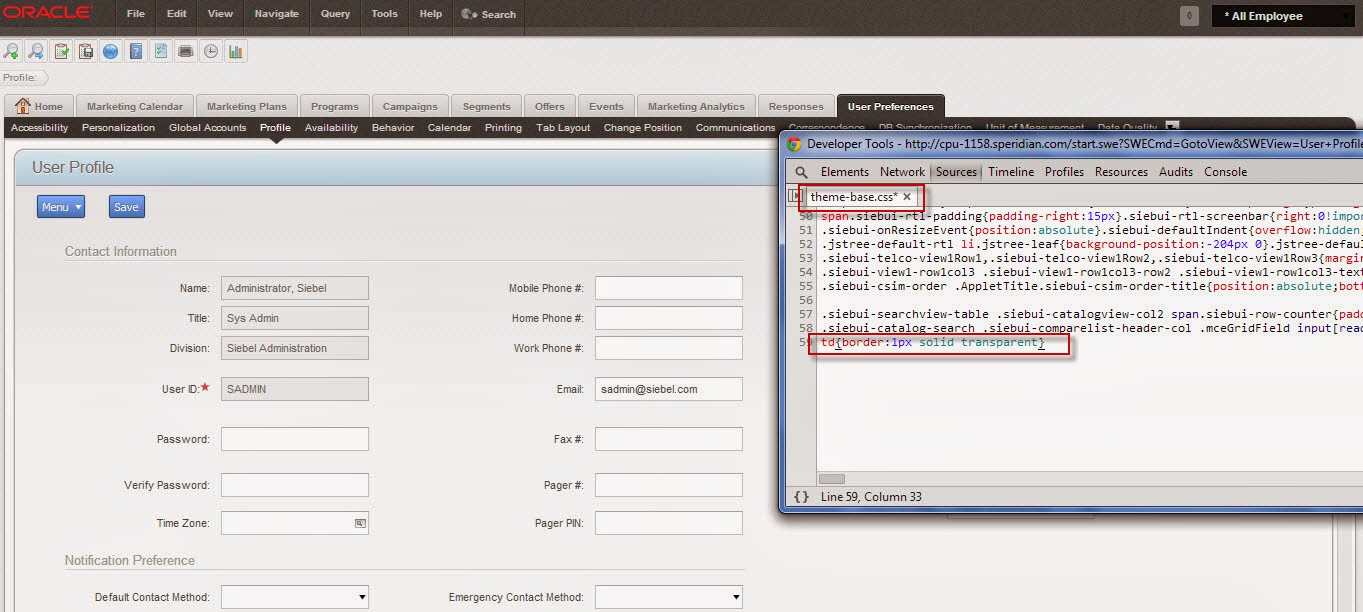
Task: Click the pretty print braces icon
Action: pos(801,497)
